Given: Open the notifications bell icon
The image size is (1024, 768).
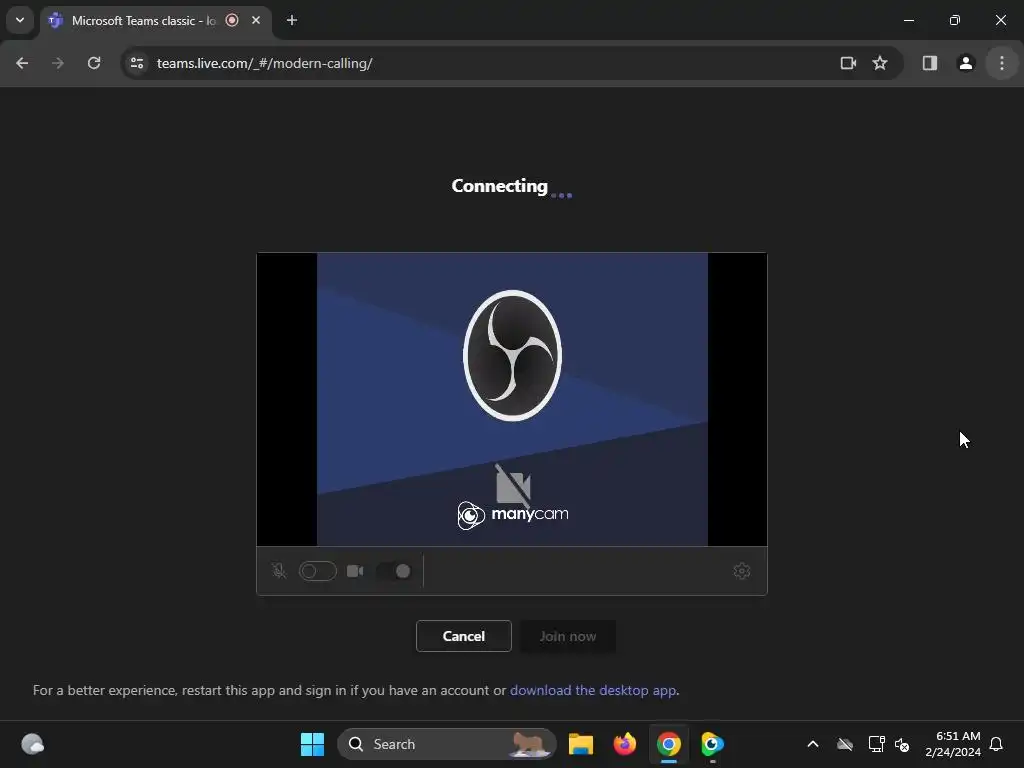Looking at the screenshot, I should pos(996,744).
